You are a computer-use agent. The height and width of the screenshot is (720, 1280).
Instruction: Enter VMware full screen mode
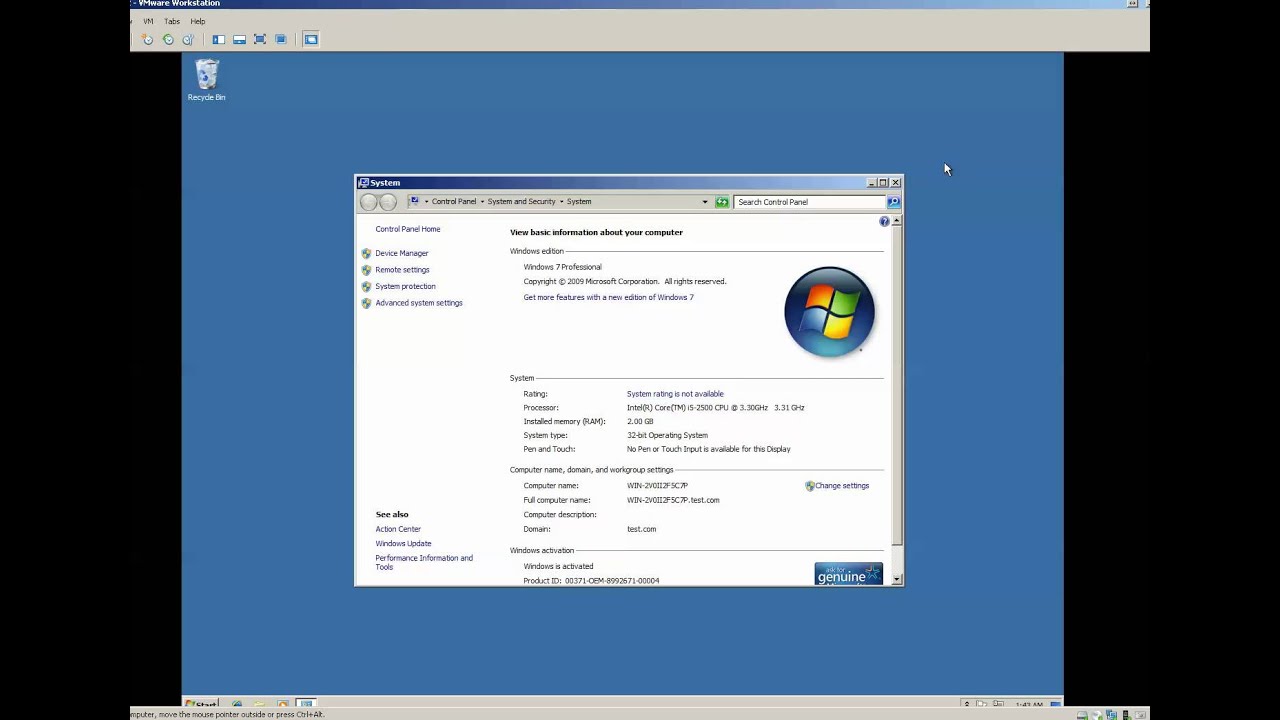click(260, 39)
